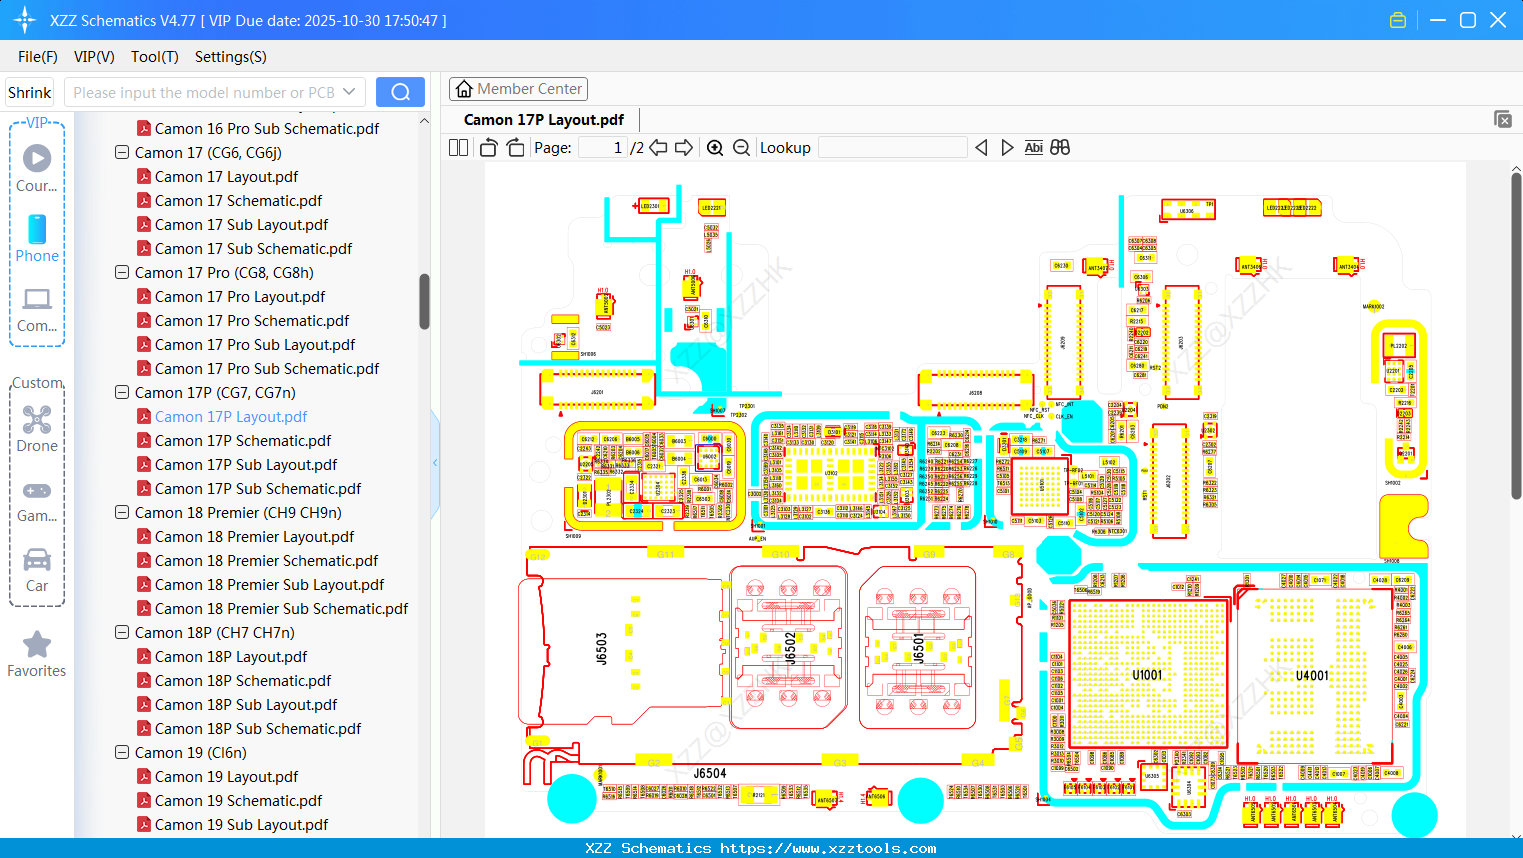Collapse the Camon 17P (CG7, CG7n) folder
The width and height of the screenshot is (1523, 858).
pyautogui.click(x=122, y=393)
